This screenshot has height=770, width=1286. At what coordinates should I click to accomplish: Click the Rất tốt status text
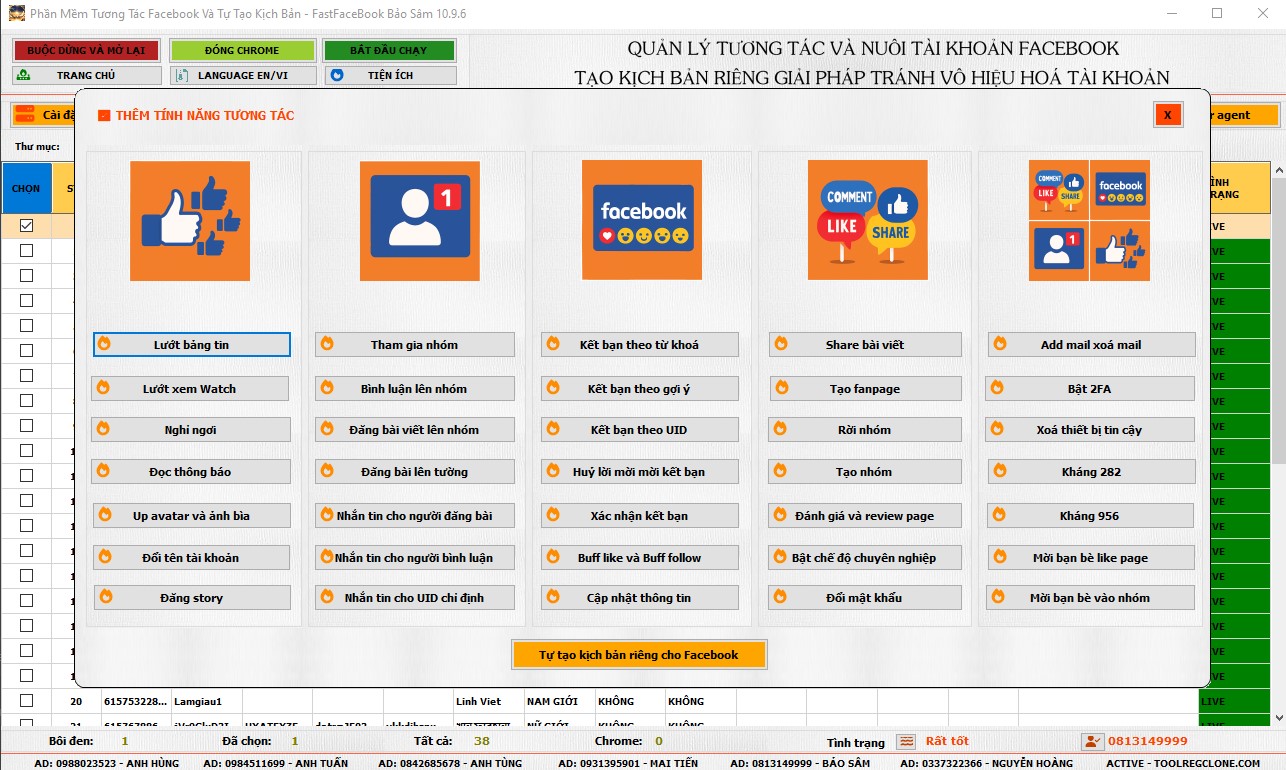tap(947, 741)
